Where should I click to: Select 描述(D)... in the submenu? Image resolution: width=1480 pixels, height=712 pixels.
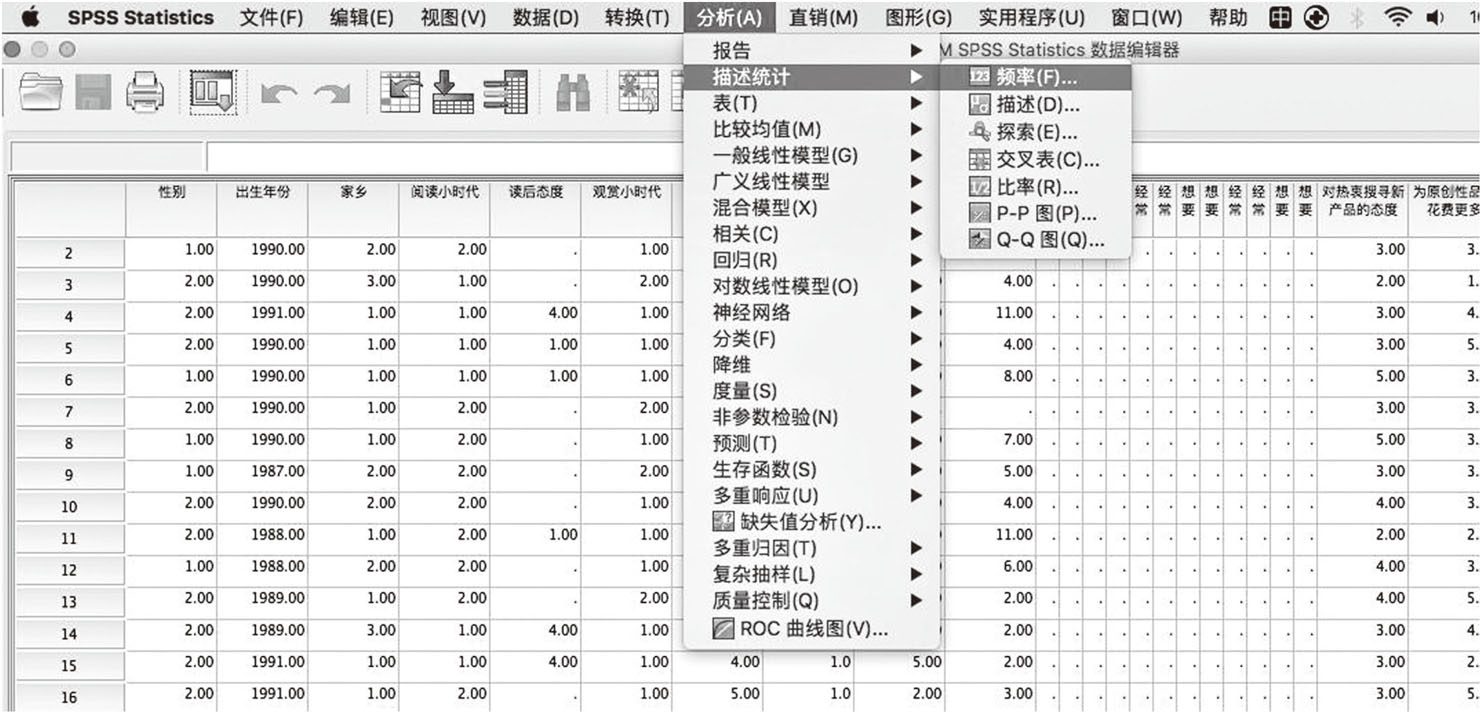tap(1035, 103)
